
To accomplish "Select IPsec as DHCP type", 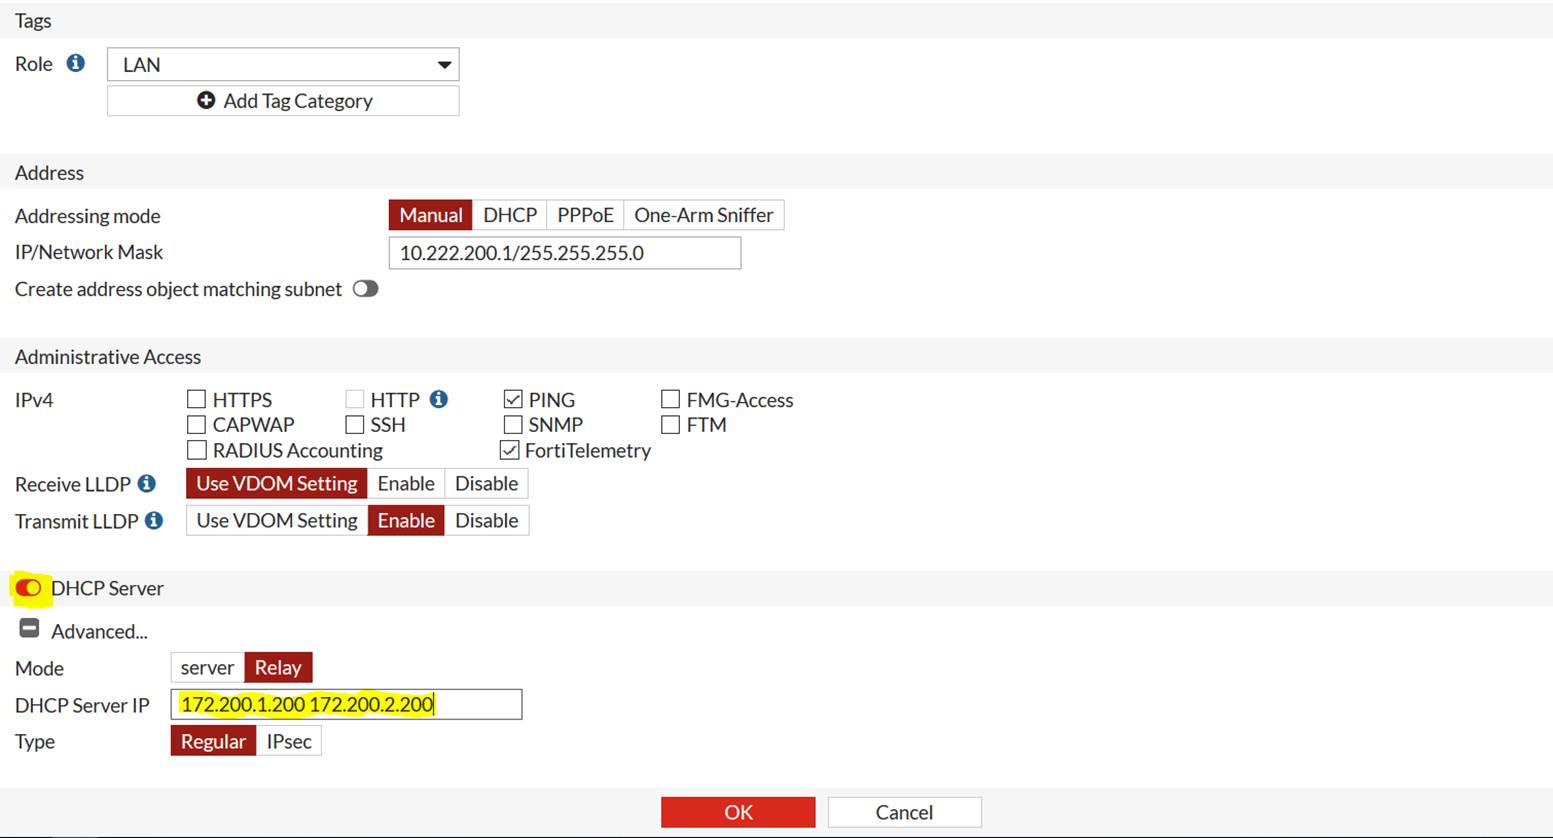I will point(288,741).
